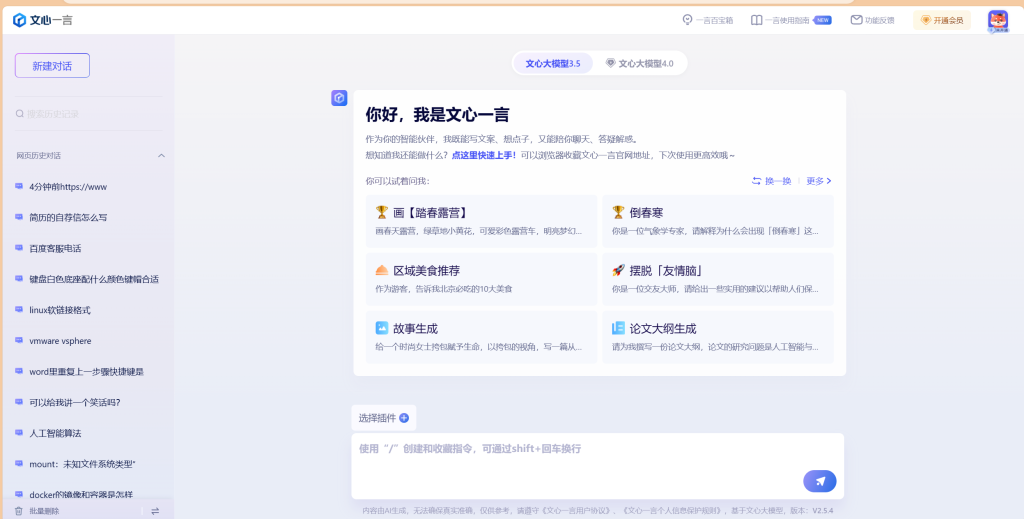Screen dimensions: 1024x519
Task: Click the 批量删除 trash can icon
Action: tap(18, 511)
